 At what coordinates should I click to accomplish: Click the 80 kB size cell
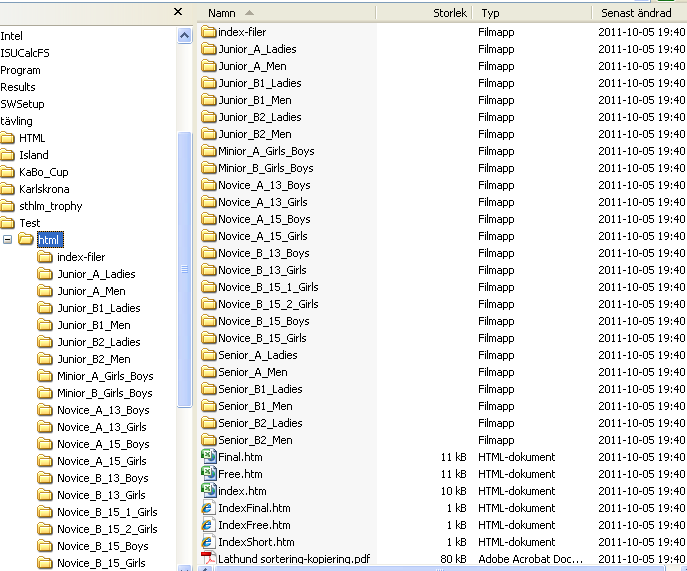[453, 559]
